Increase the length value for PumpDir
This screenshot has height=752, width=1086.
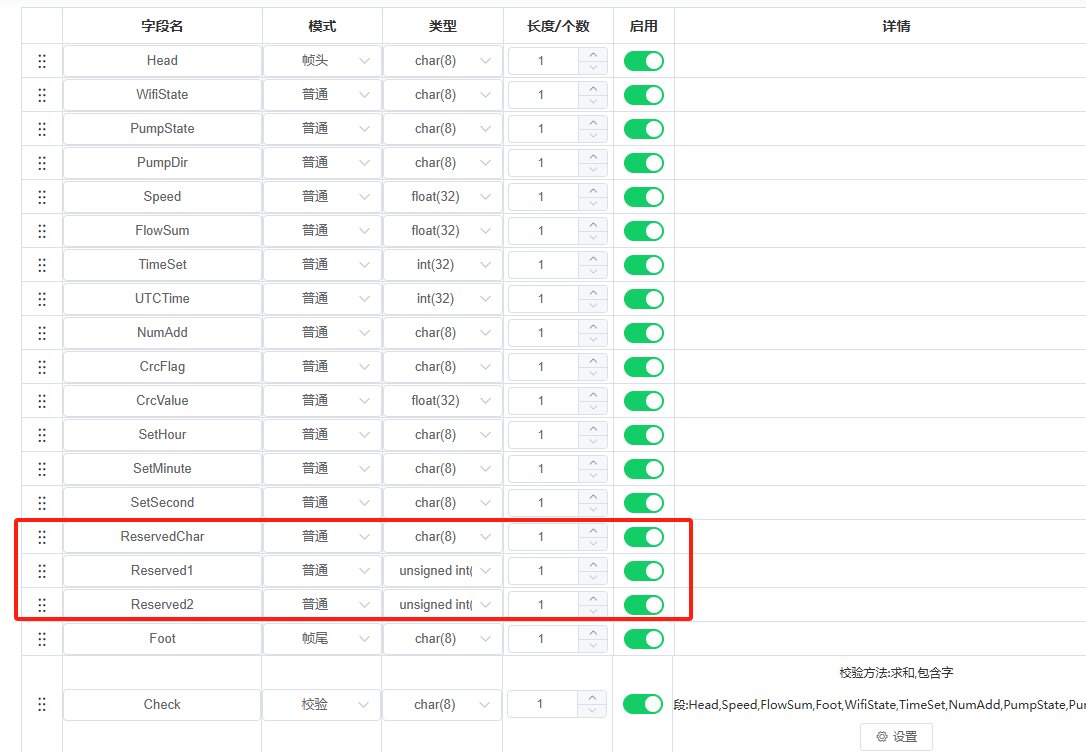(x=594, y=156)
